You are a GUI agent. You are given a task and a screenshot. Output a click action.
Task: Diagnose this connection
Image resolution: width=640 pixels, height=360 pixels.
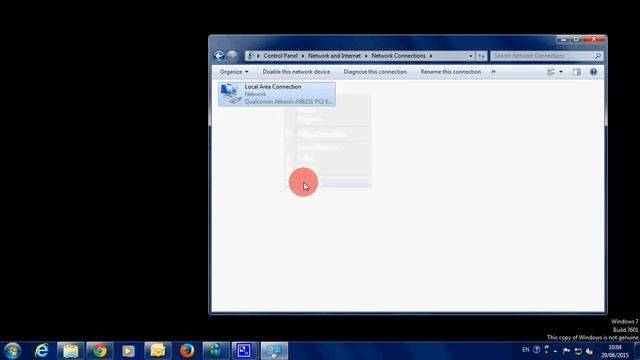(375, 72)
